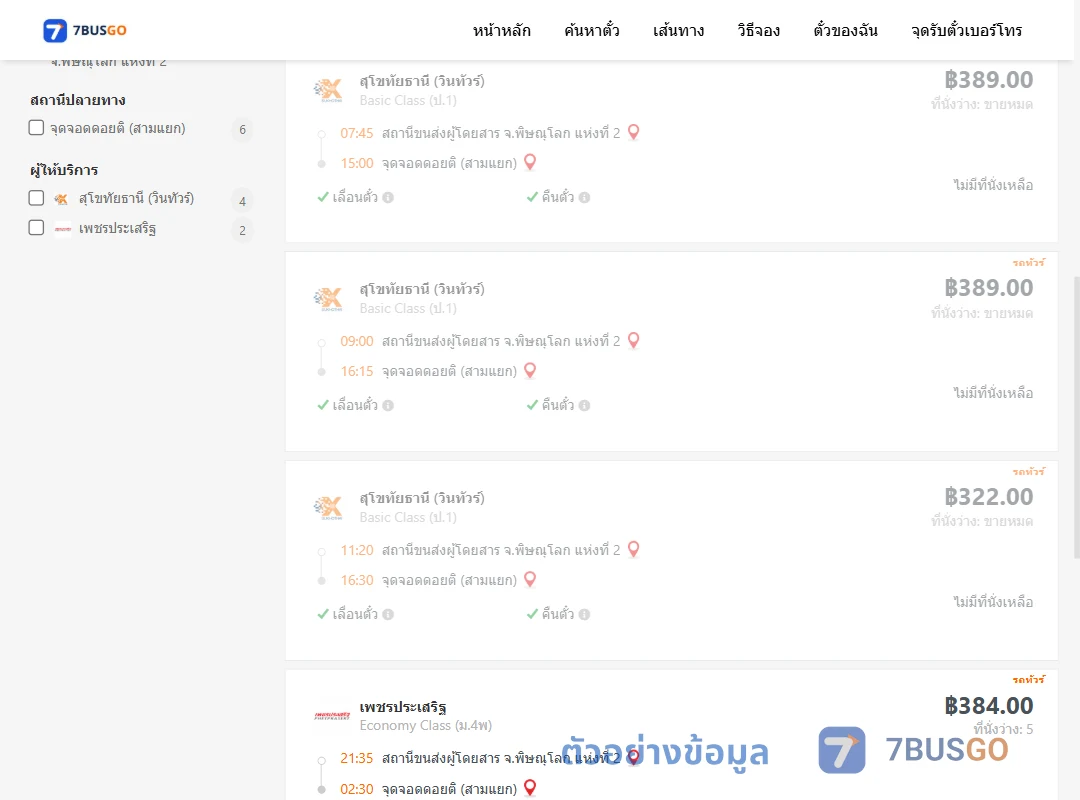Click the เพชรประเสริฐ operator name in trip card

(x=403, y=707)
